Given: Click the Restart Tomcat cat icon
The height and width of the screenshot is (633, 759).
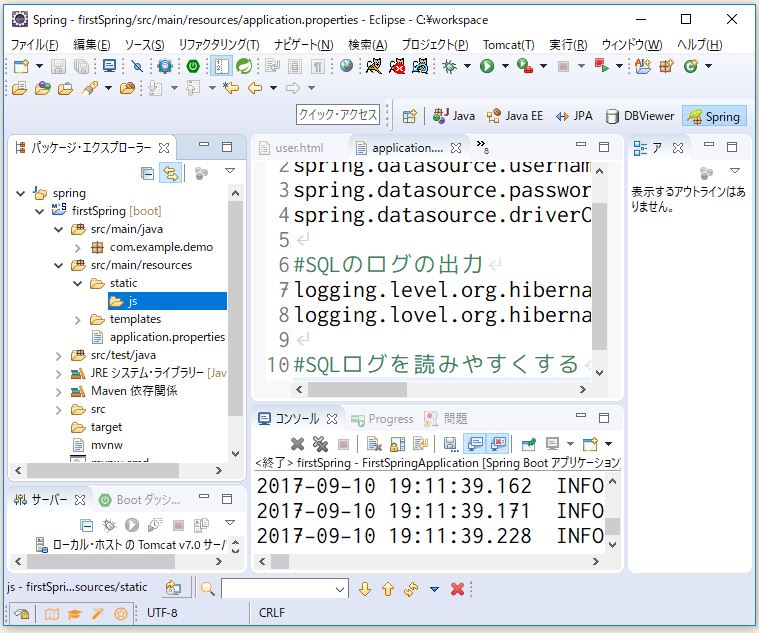Looking at the screenshot, I should tap(420, 66).
